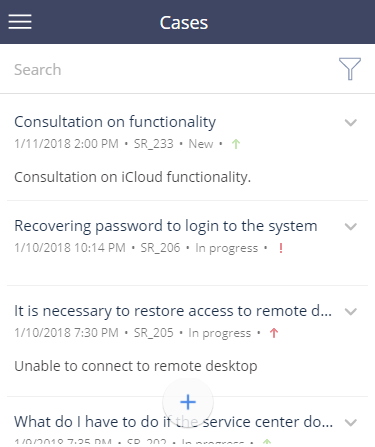
Task: Focus the Search input field
Action: click(x=173, y=70)
